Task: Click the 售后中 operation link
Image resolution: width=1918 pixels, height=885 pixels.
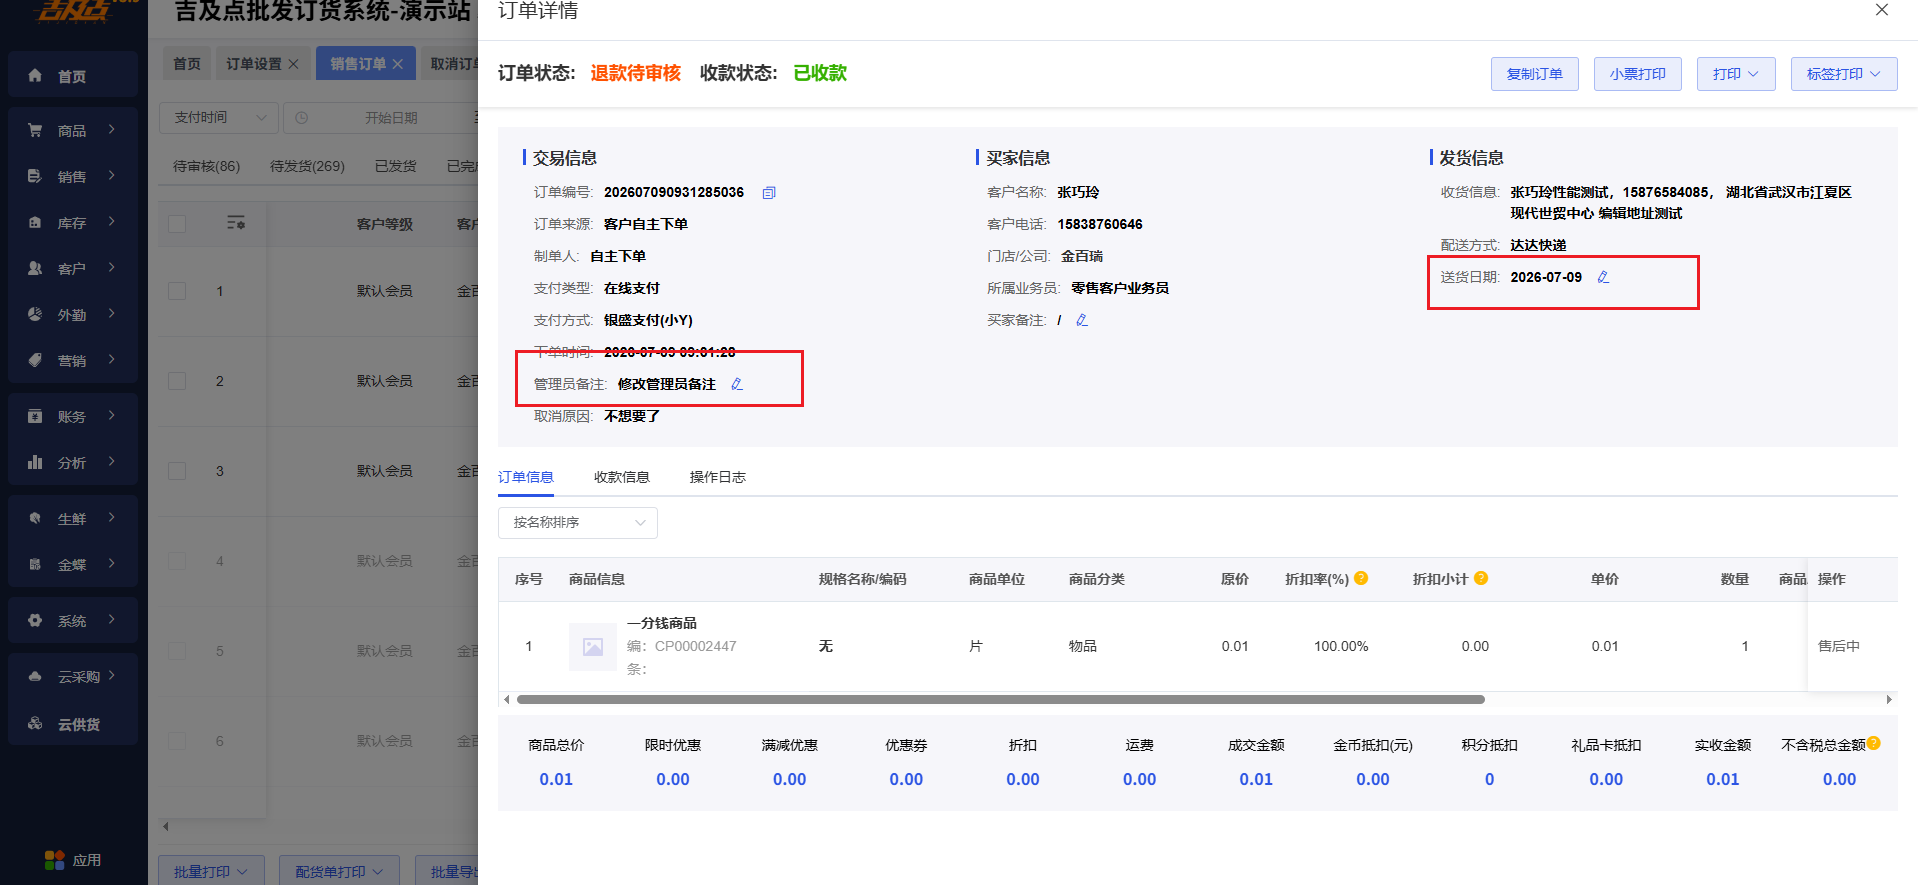Action: 1839,646
